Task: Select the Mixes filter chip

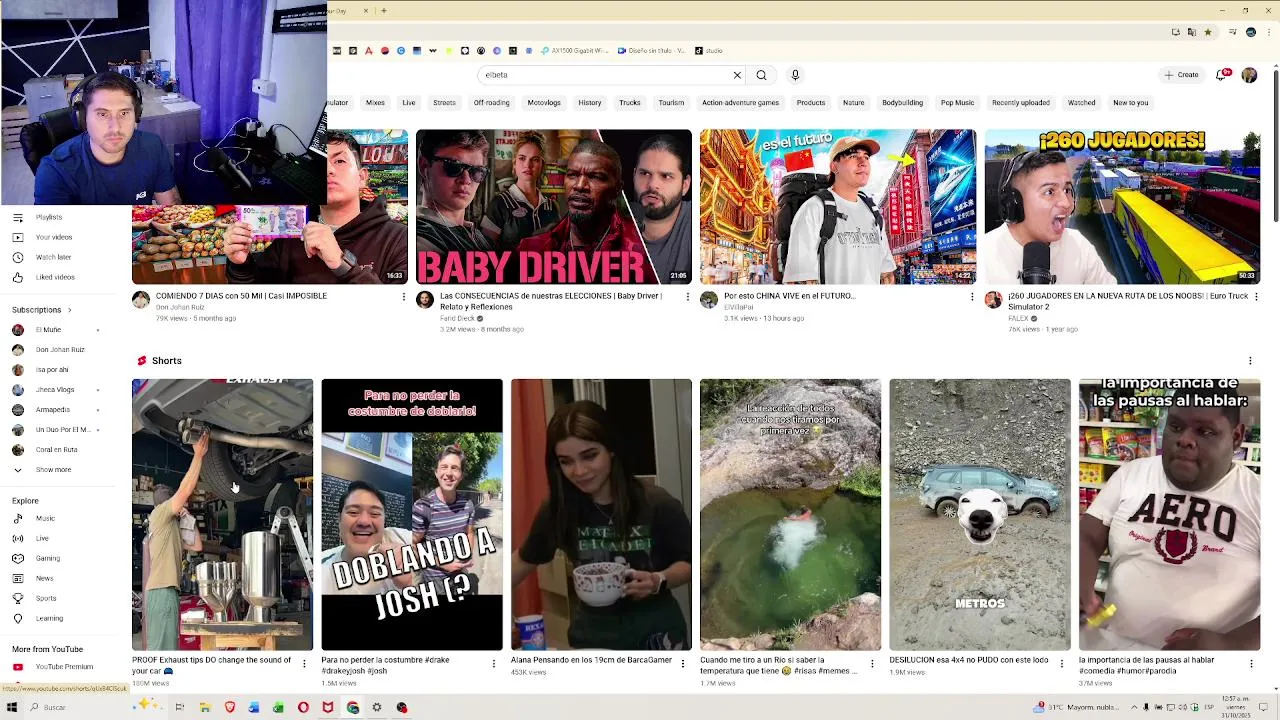Action: coord(375,103)
